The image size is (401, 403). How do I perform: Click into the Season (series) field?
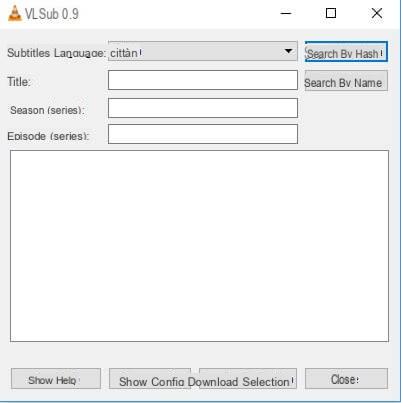coord(203,108)
